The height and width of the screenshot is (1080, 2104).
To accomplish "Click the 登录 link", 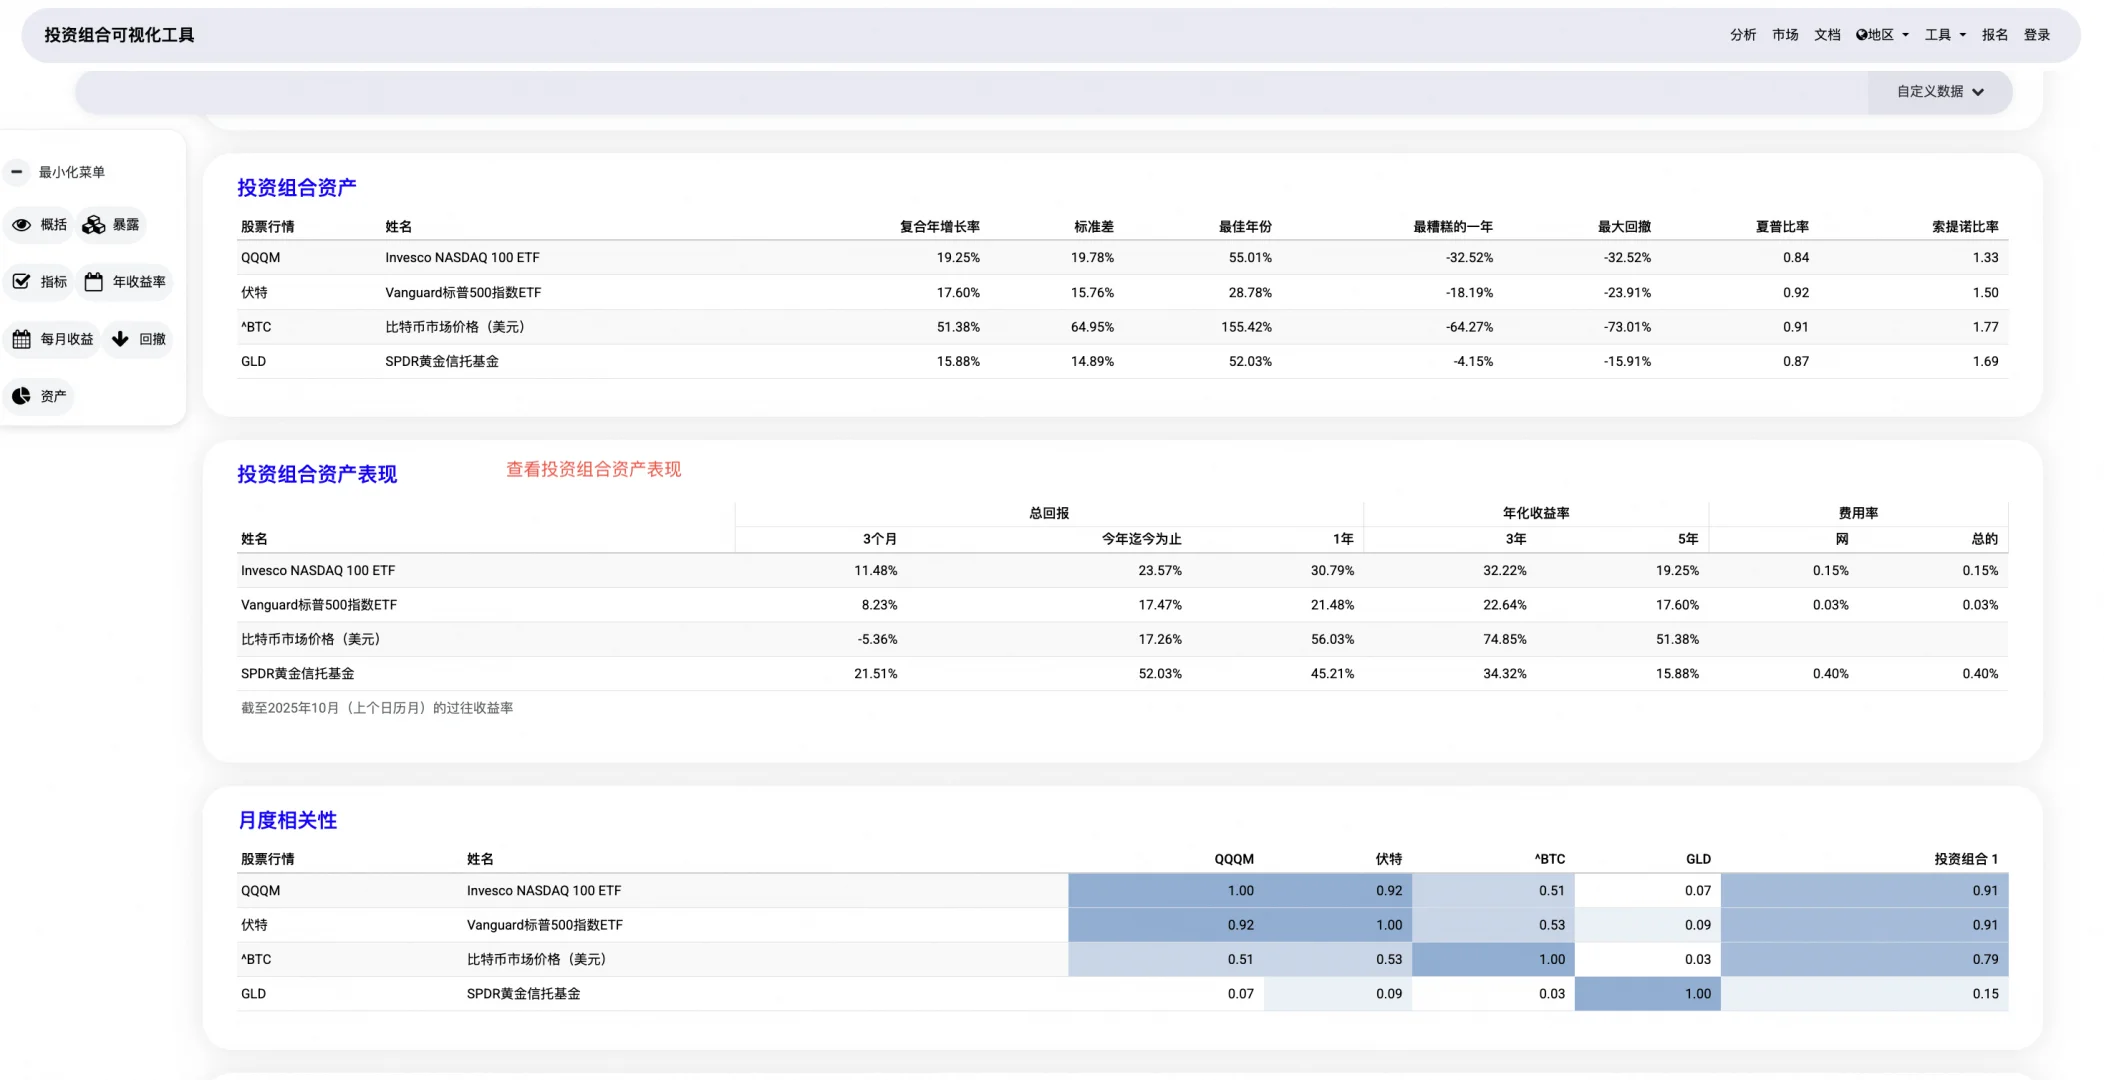I will click(2036, 35).
